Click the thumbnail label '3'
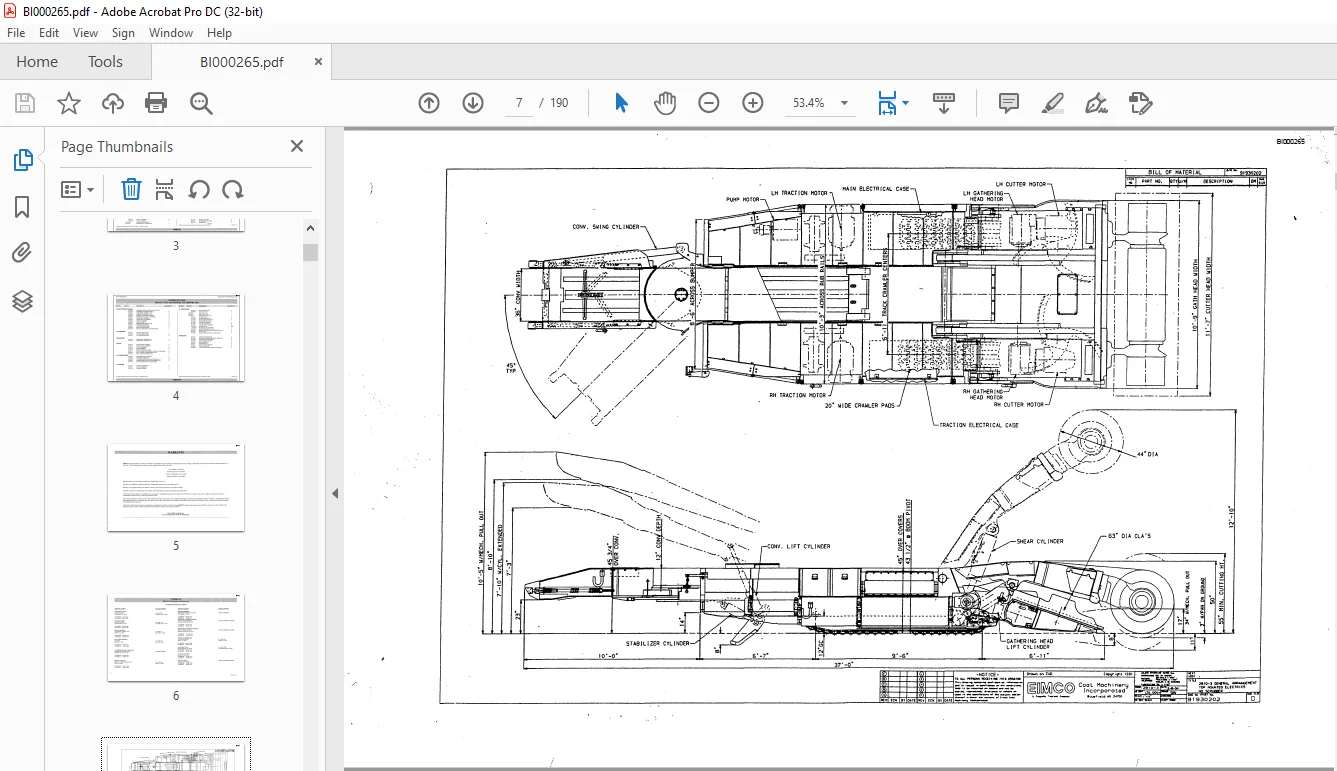Screen dimensions: 1337x771 [176, 245]
